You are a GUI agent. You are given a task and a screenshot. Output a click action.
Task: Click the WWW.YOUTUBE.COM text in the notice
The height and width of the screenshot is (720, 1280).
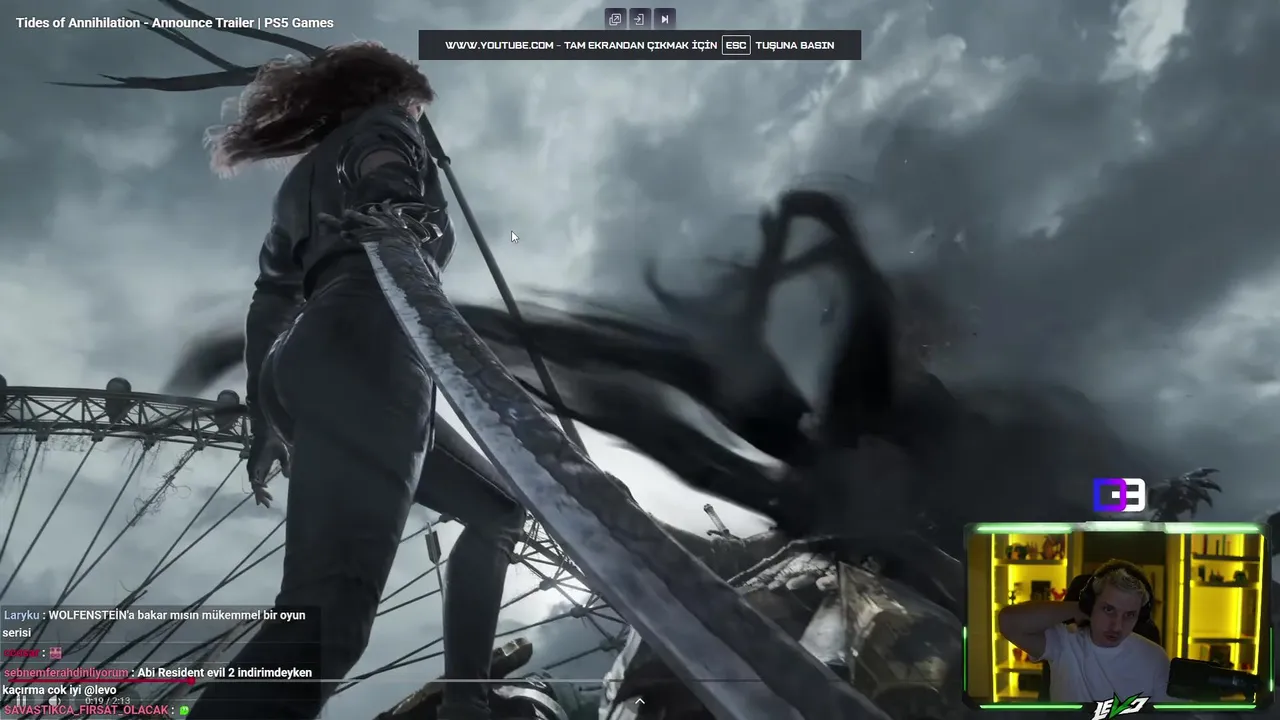pos(499,45)
